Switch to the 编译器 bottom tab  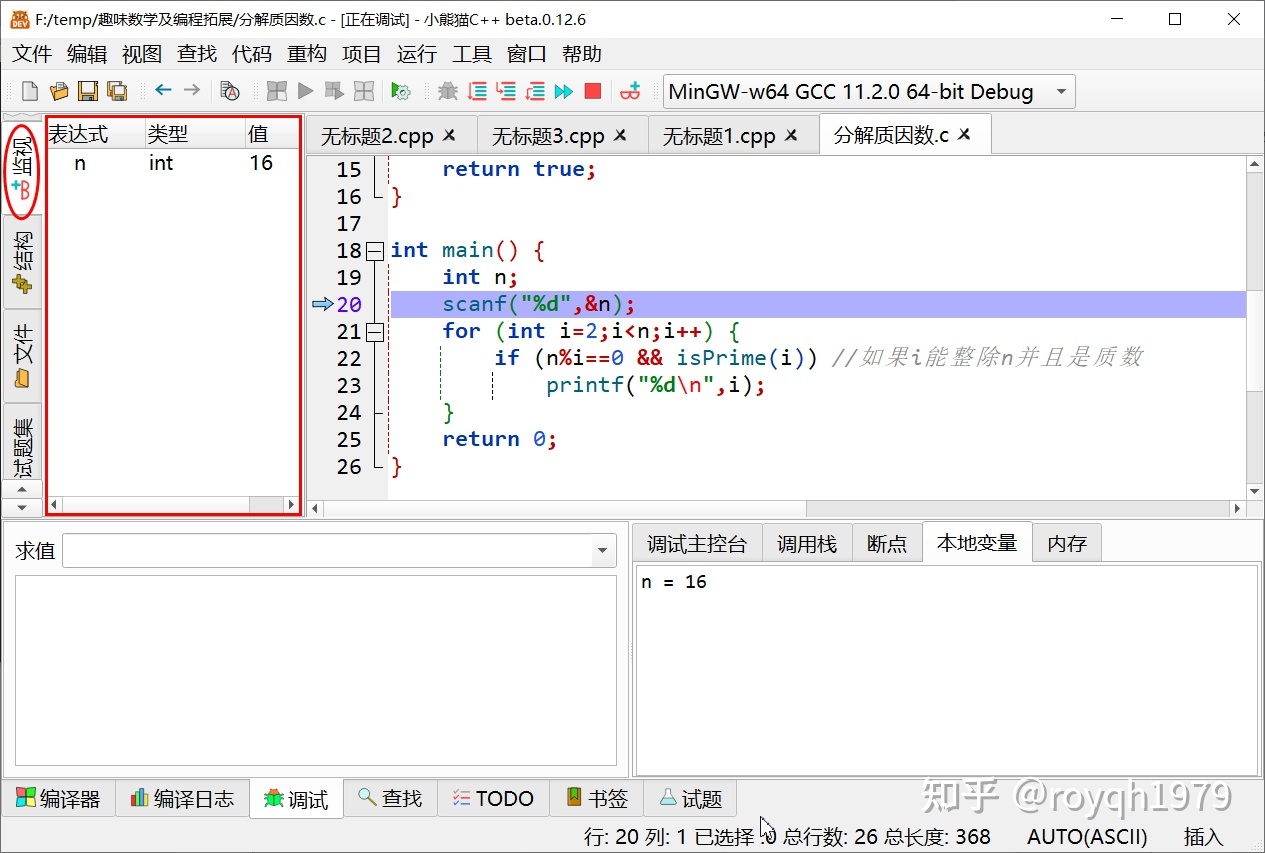click(59, 799)
